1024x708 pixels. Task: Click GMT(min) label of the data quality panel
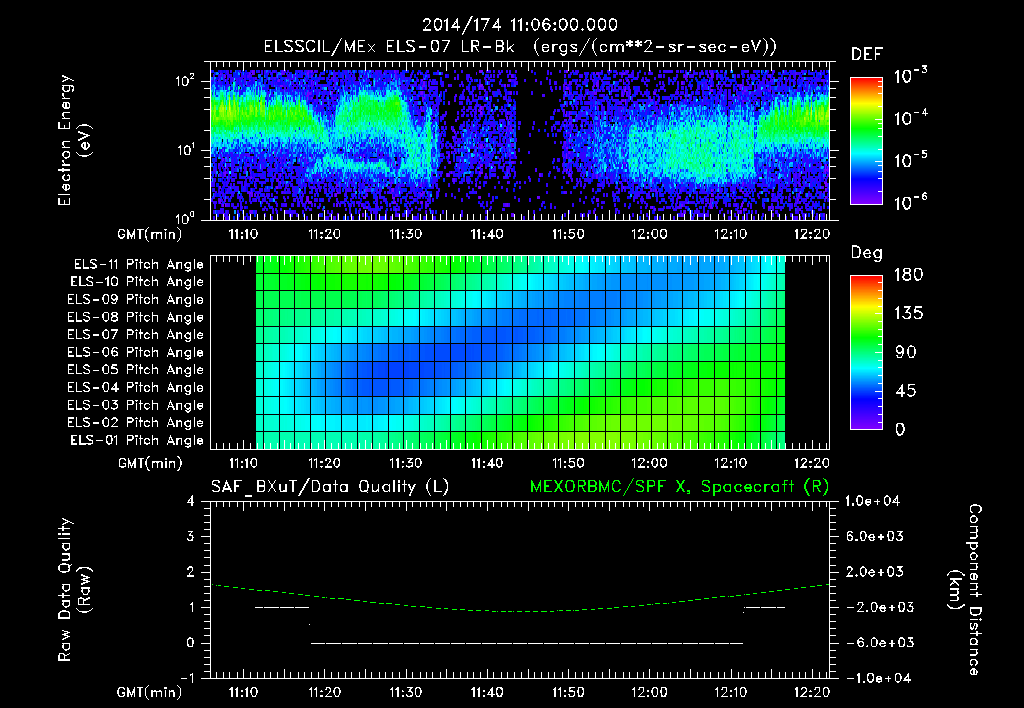coord(149,692)
